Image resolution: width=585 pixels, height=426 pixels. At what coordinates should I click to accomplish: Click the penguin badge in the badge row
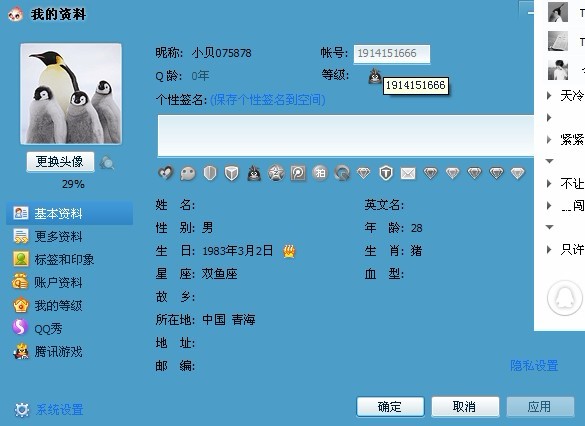254,173
